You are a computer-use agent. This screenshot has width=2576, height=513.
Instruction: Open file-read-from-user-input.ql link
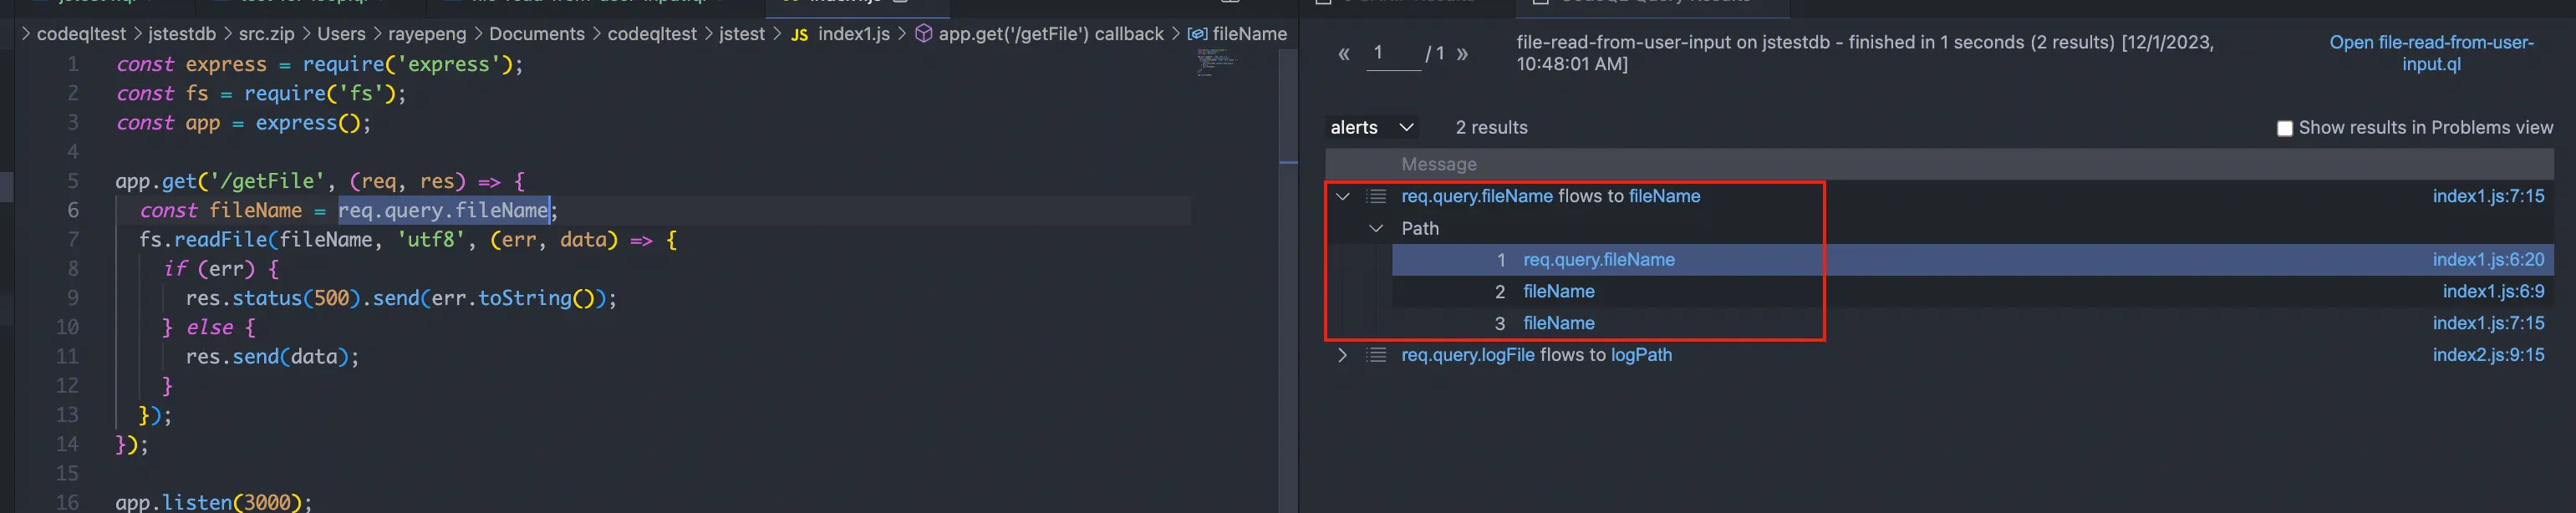pos(2431,53)
